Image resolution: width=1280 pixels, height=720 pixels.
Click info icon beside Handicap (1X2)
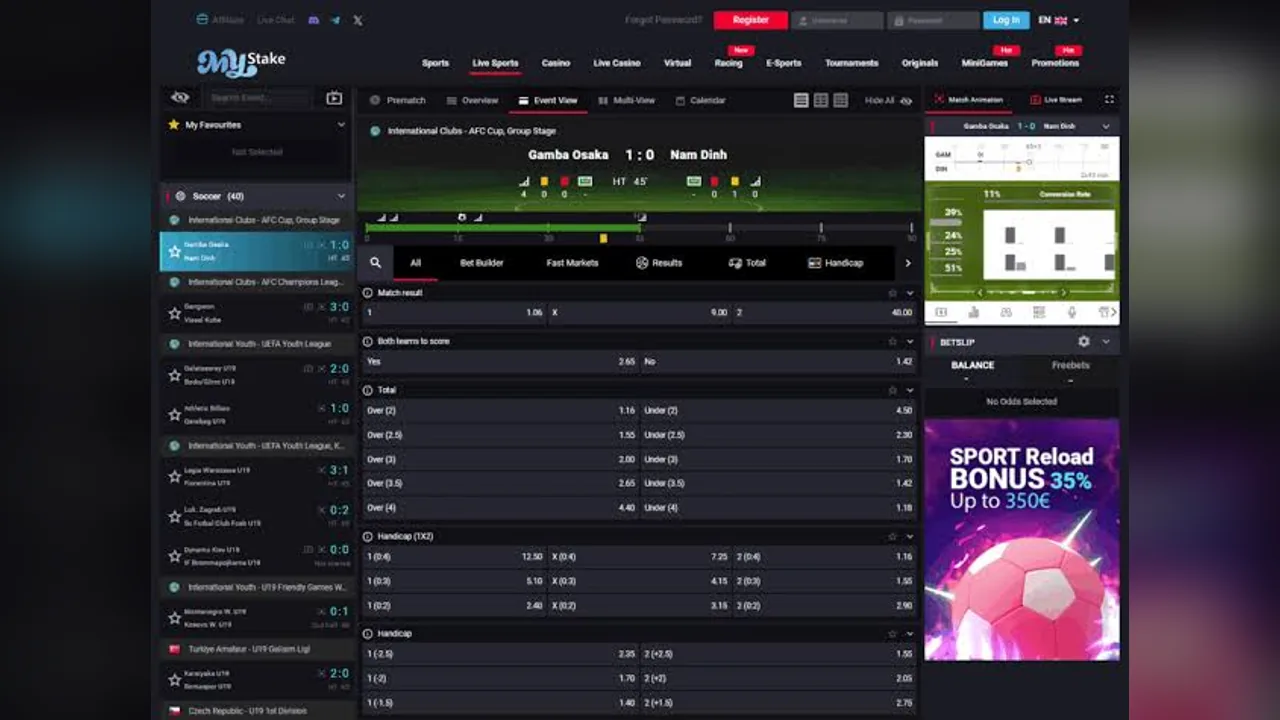point(367,536)
